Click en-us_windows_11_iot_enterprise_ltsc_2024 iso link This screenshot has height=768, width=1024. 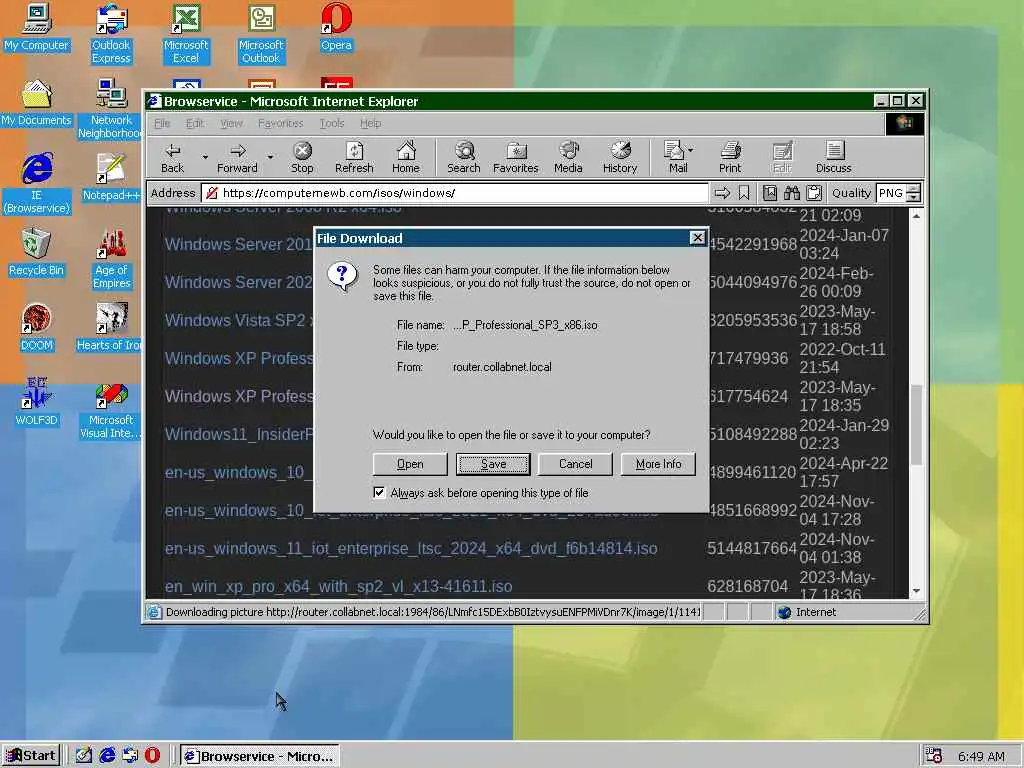tap(411, 549)
